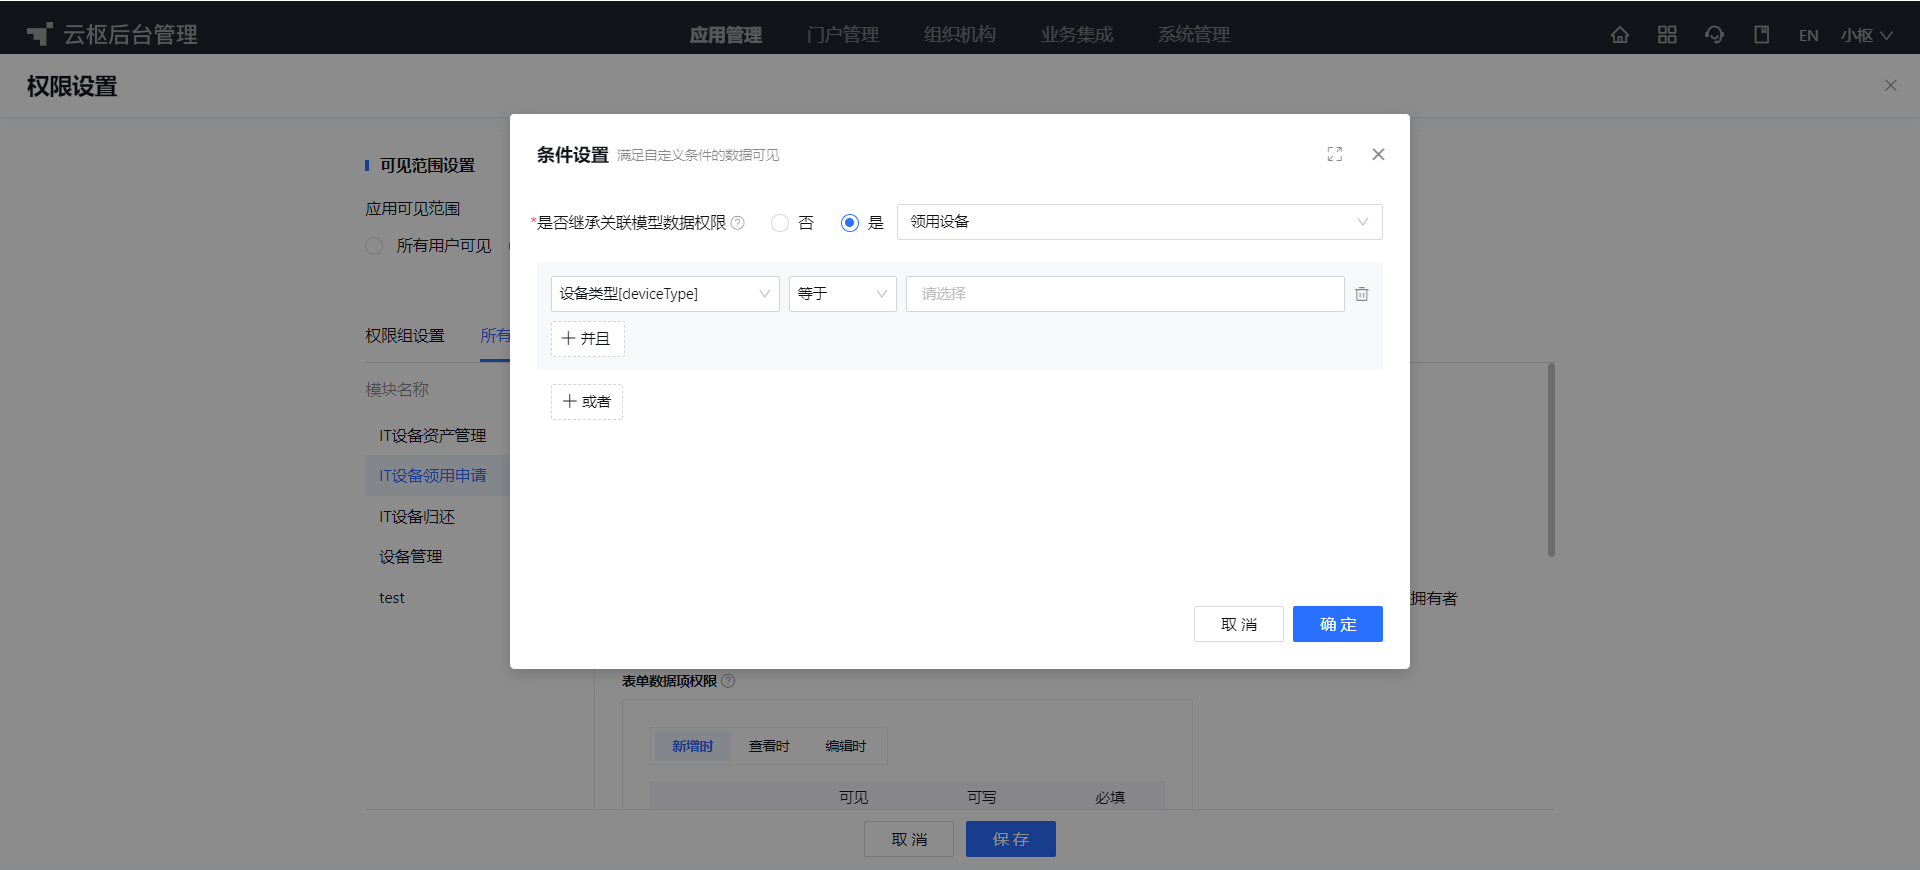The height and width of the screenshot is (870, 1920).
Task: Close the 权限设置 panel
Action: (1890, 86)
